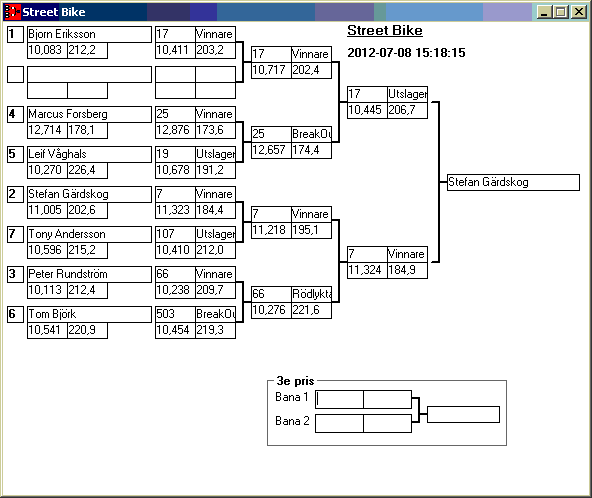Click the Street Bike underlined heading
Image resolution: width=592 pixels, height=498 pixels.
coord(385,31)
